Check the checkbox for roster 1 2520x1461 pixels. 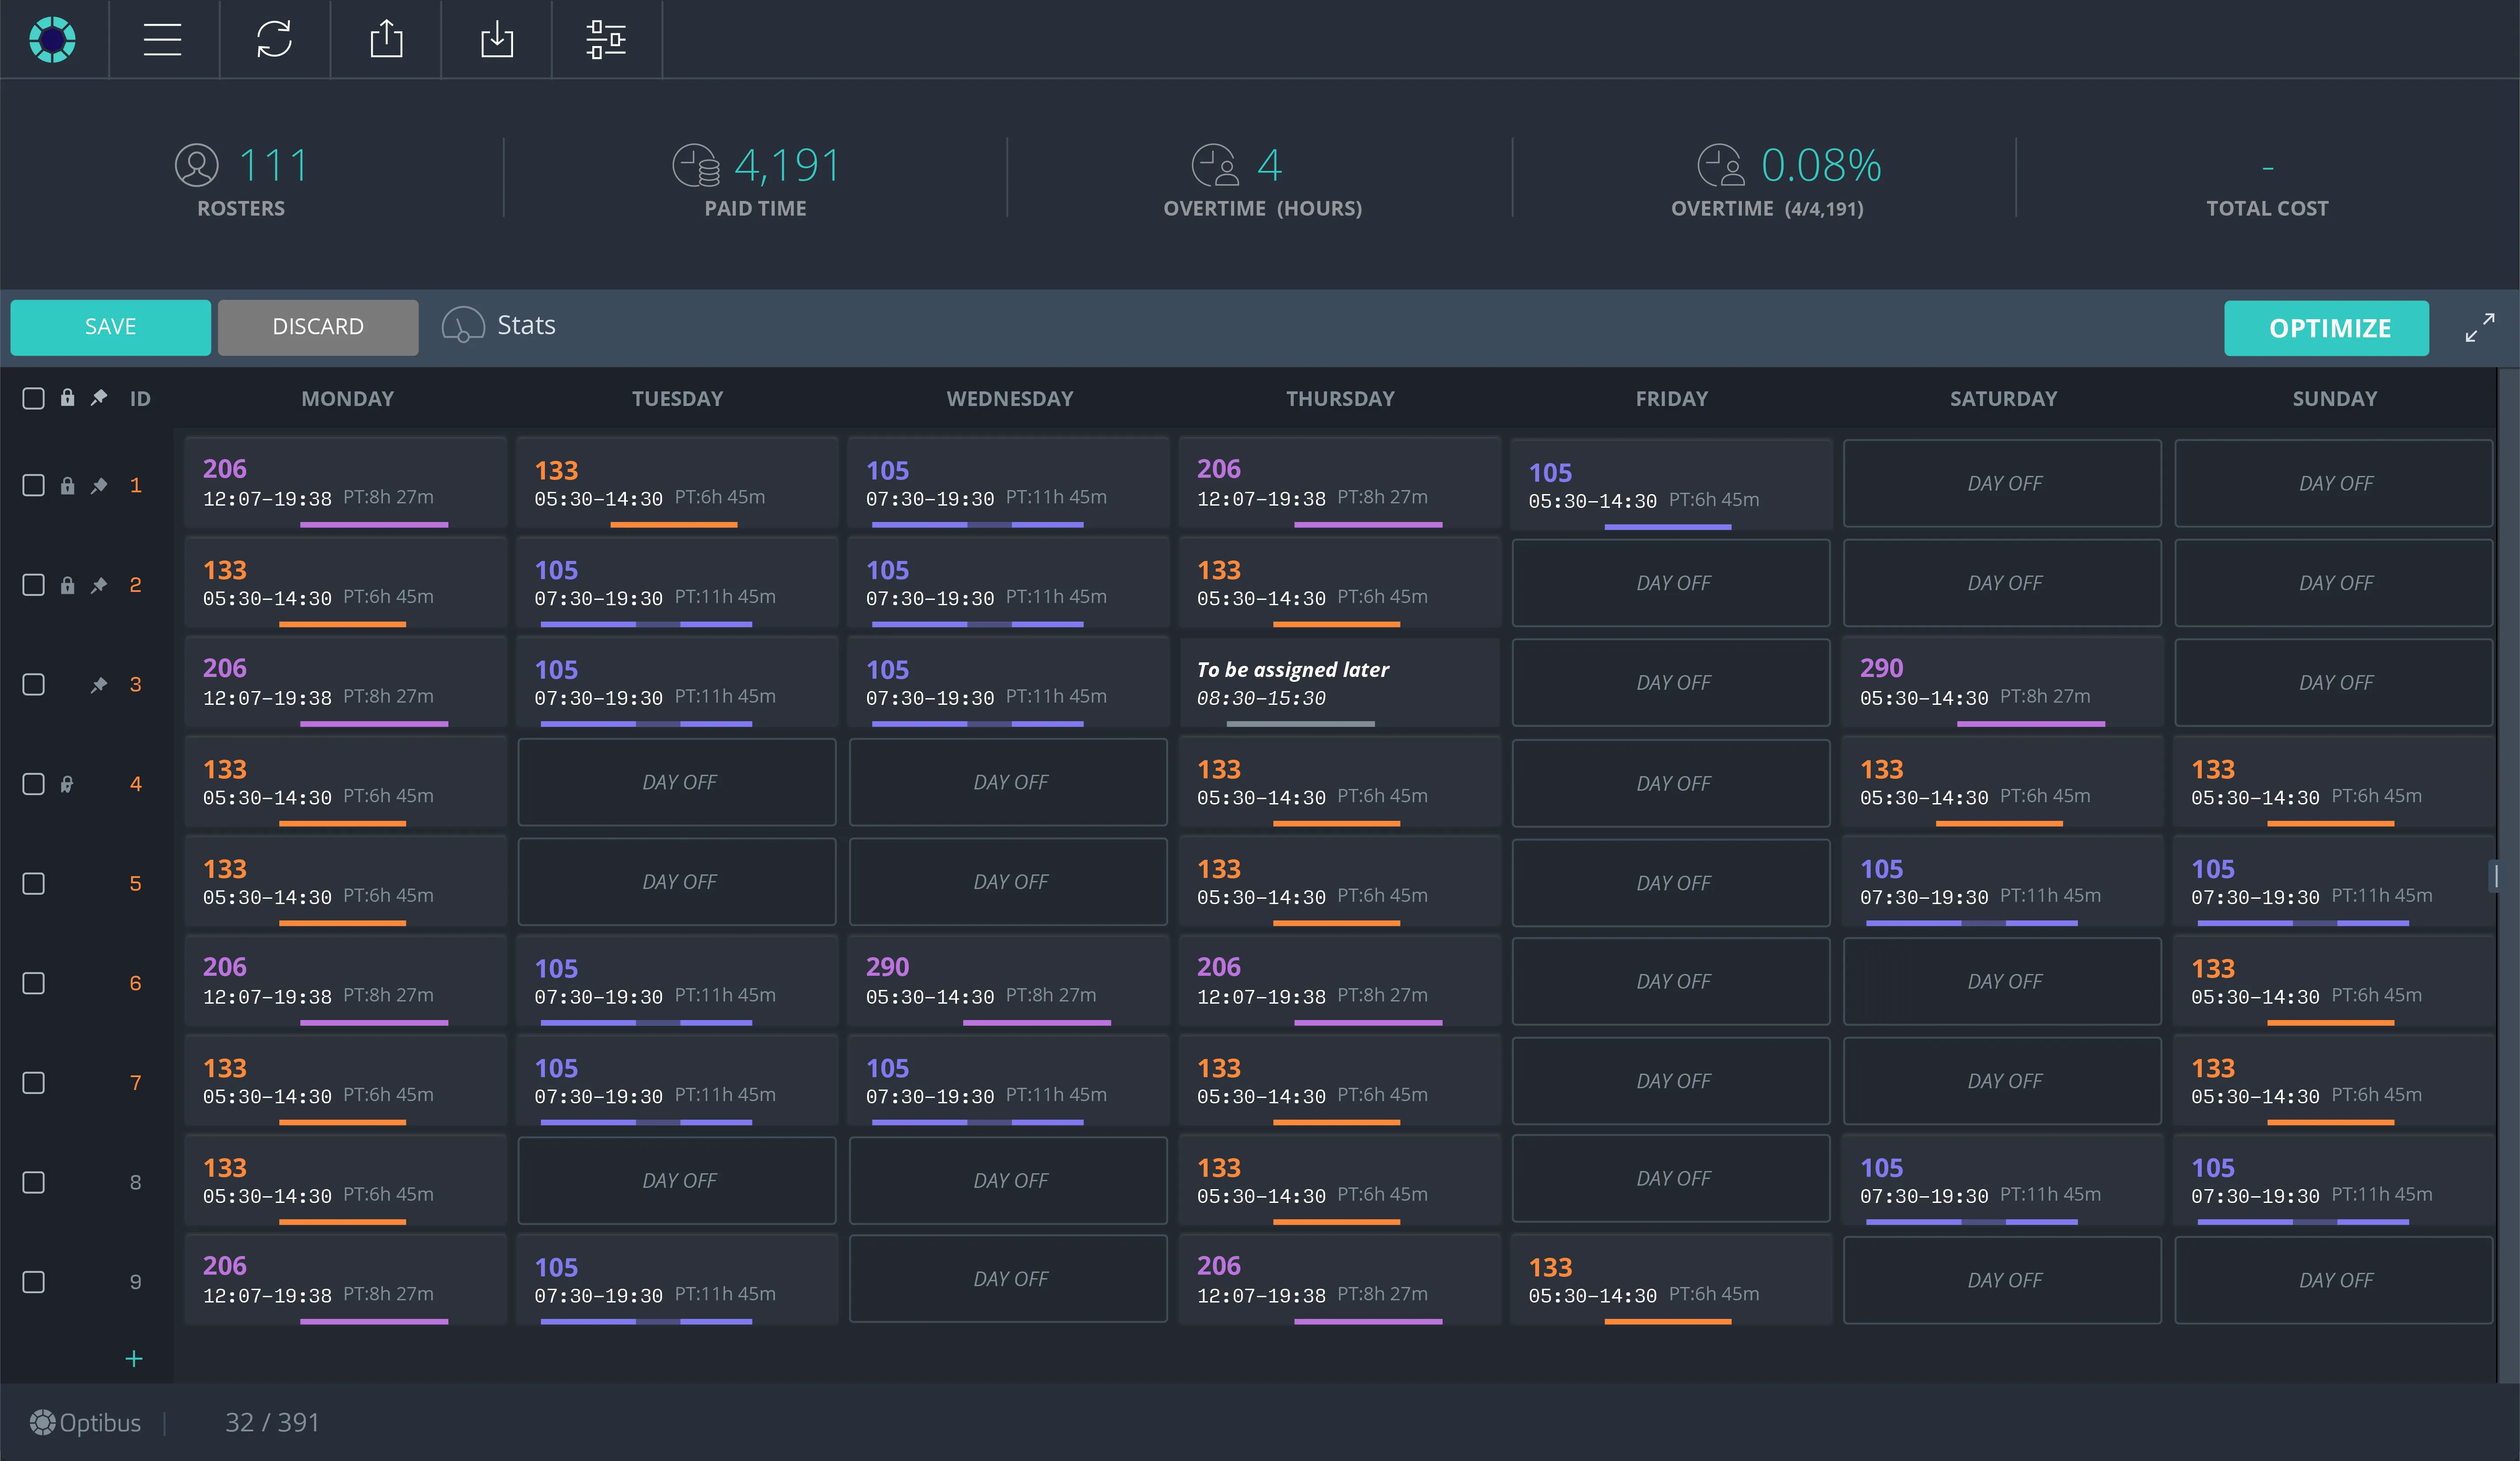click(34, 485)
